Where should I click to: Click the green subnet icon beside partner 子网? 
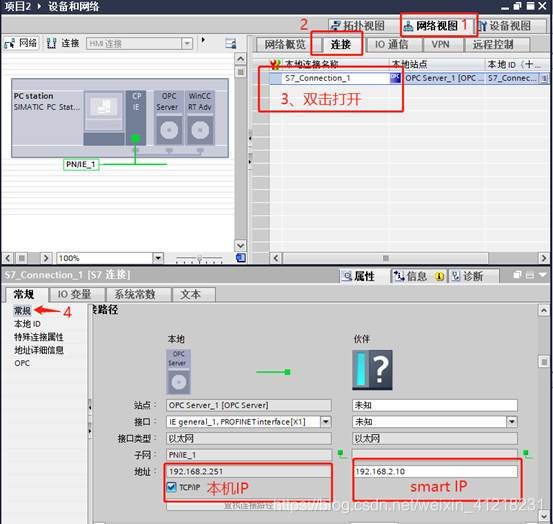(527, 454)
